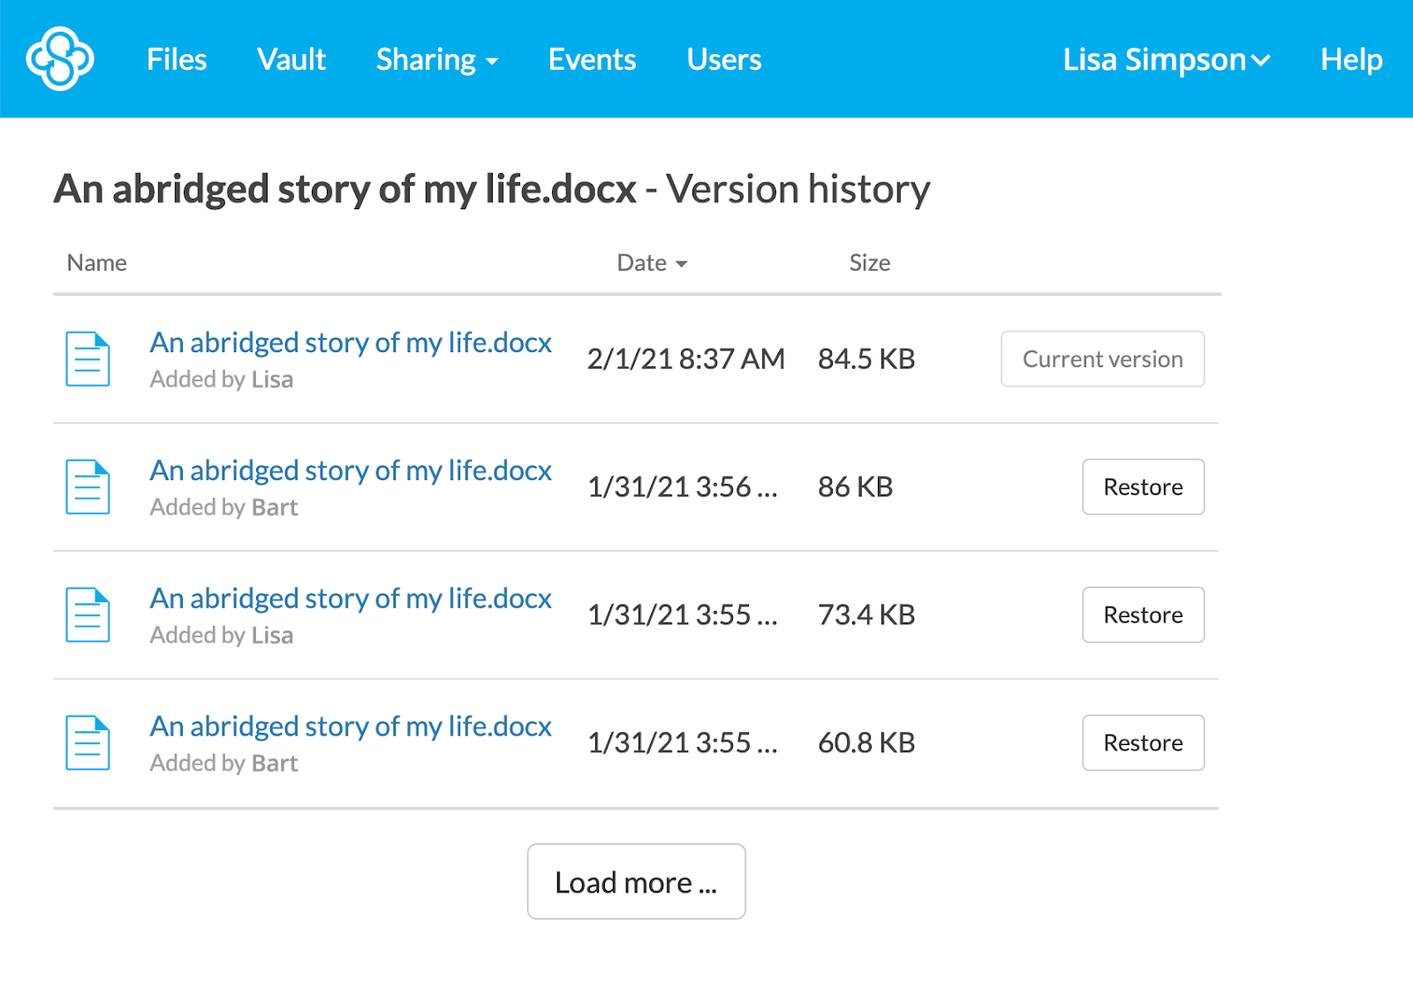
Task: Open Help from the top navigation
Action: pos(1351,59)
